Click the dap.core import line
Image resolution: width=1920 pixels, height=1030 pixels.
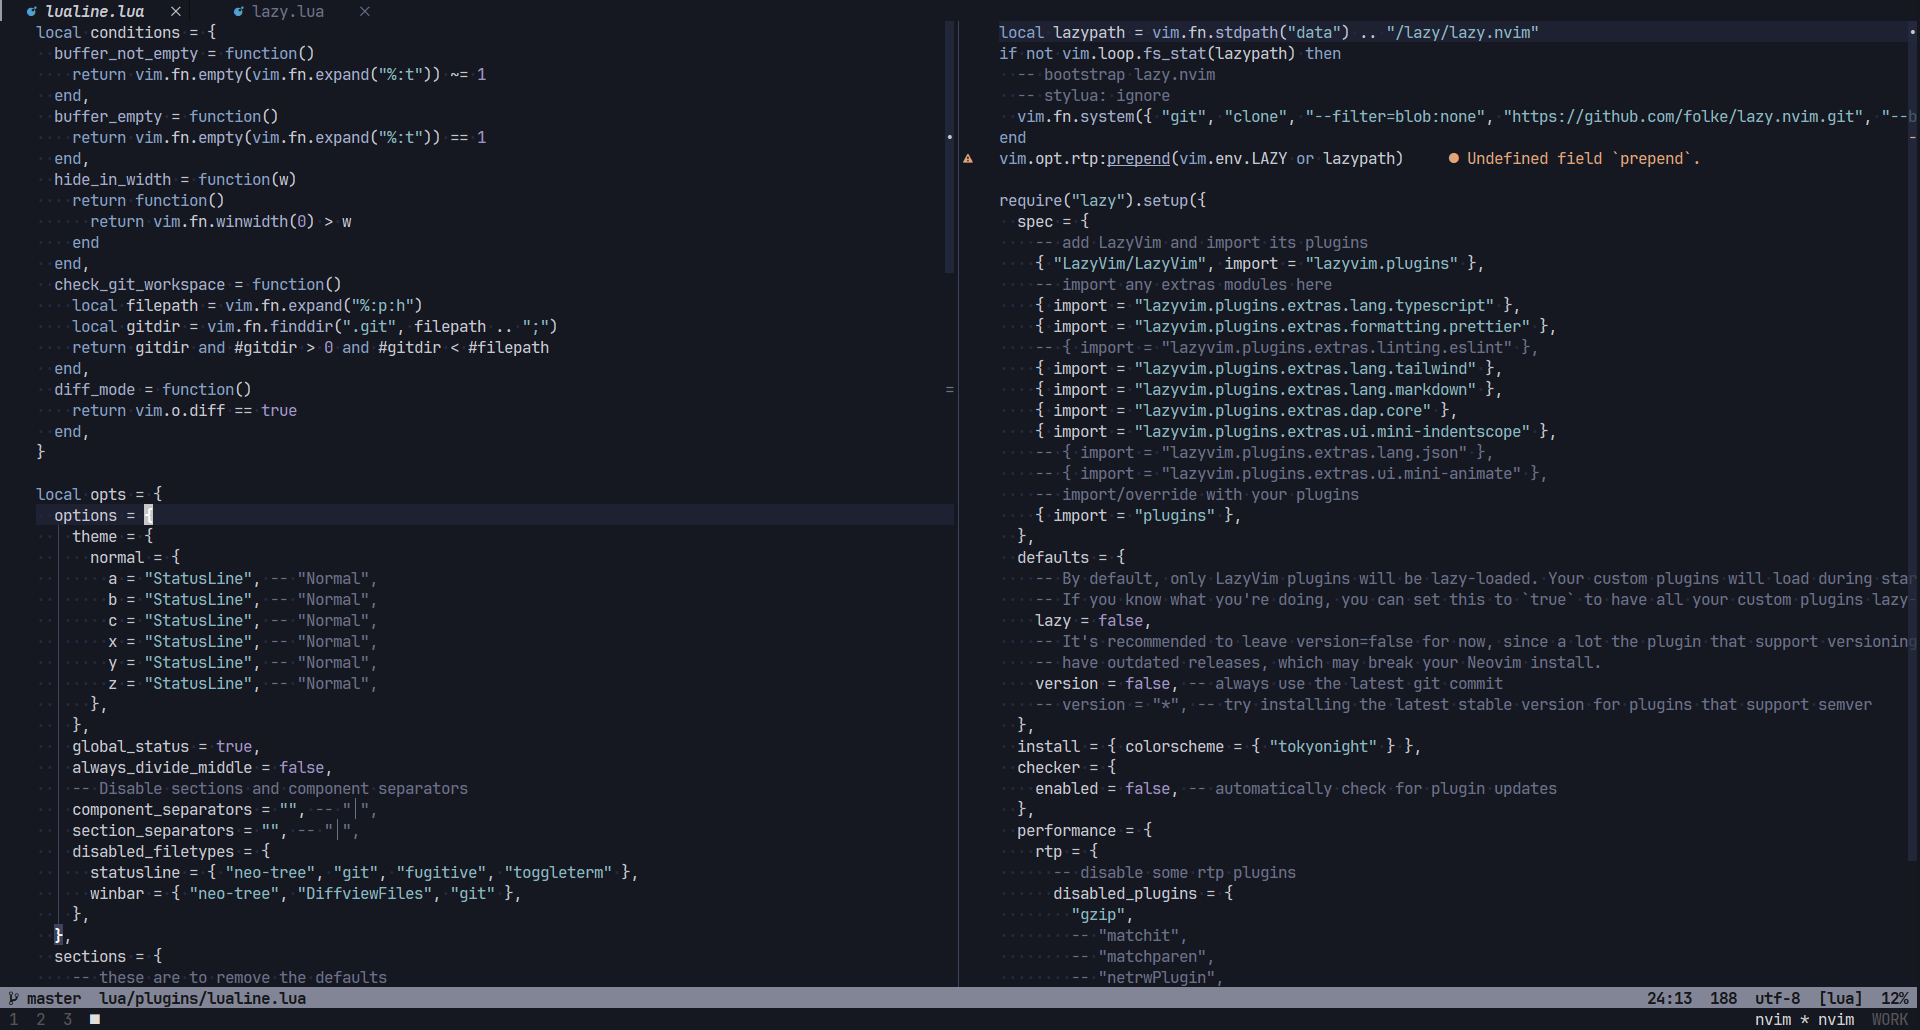[1246, 410]
